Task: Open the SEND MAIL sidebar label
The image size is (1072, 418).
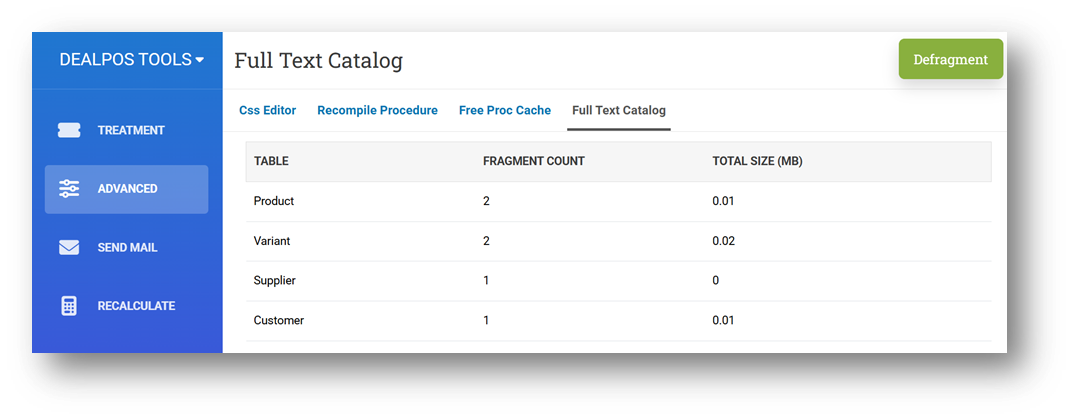Action: [x=127, y=248]
